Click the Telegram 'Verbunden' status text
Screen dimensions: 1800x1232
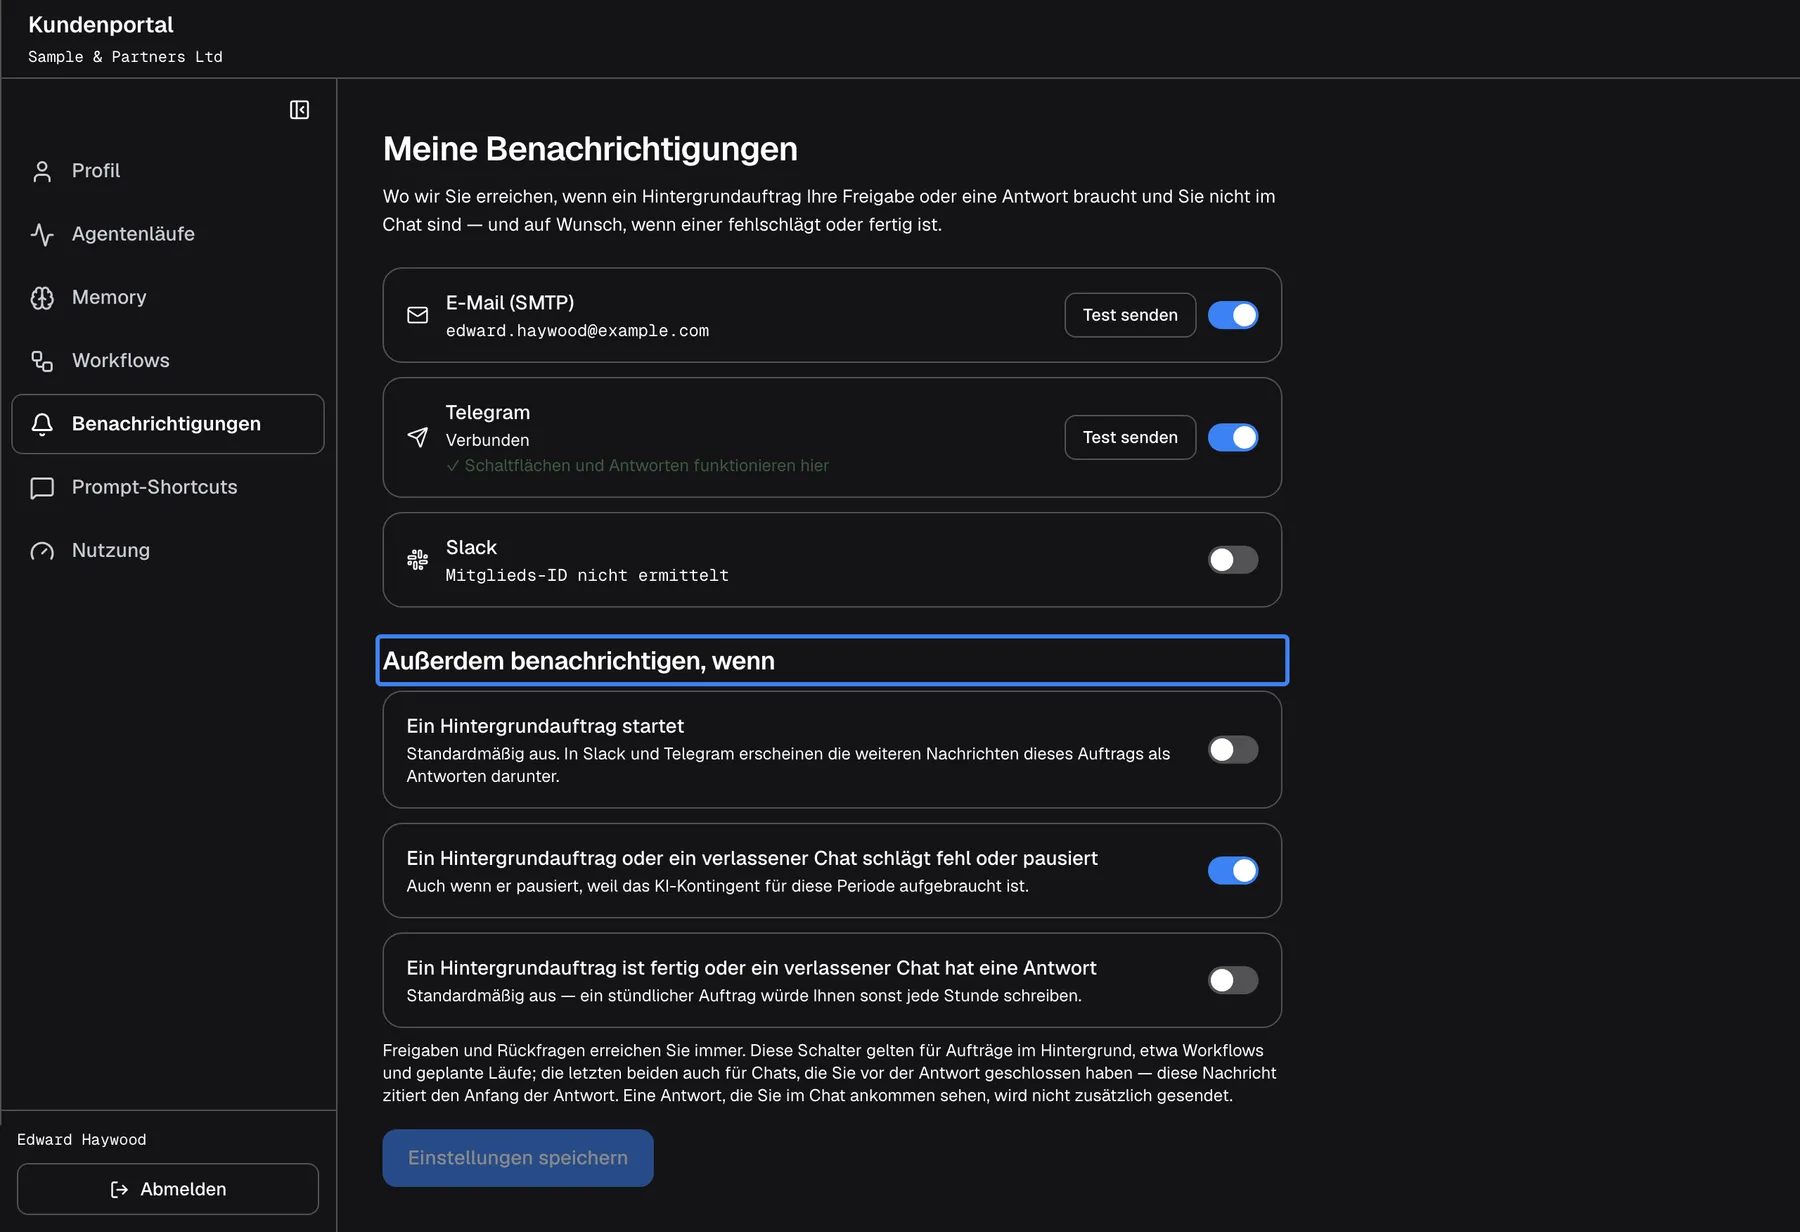tap(488, 440)
